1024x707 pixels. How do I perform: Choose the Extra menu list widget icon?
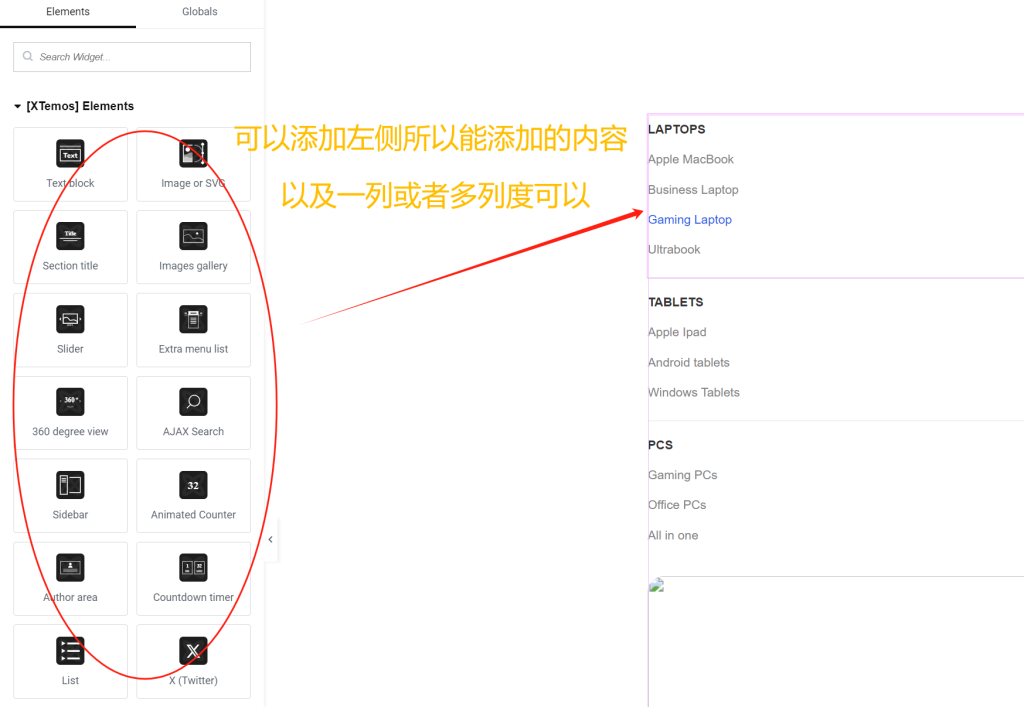point(193,319)
